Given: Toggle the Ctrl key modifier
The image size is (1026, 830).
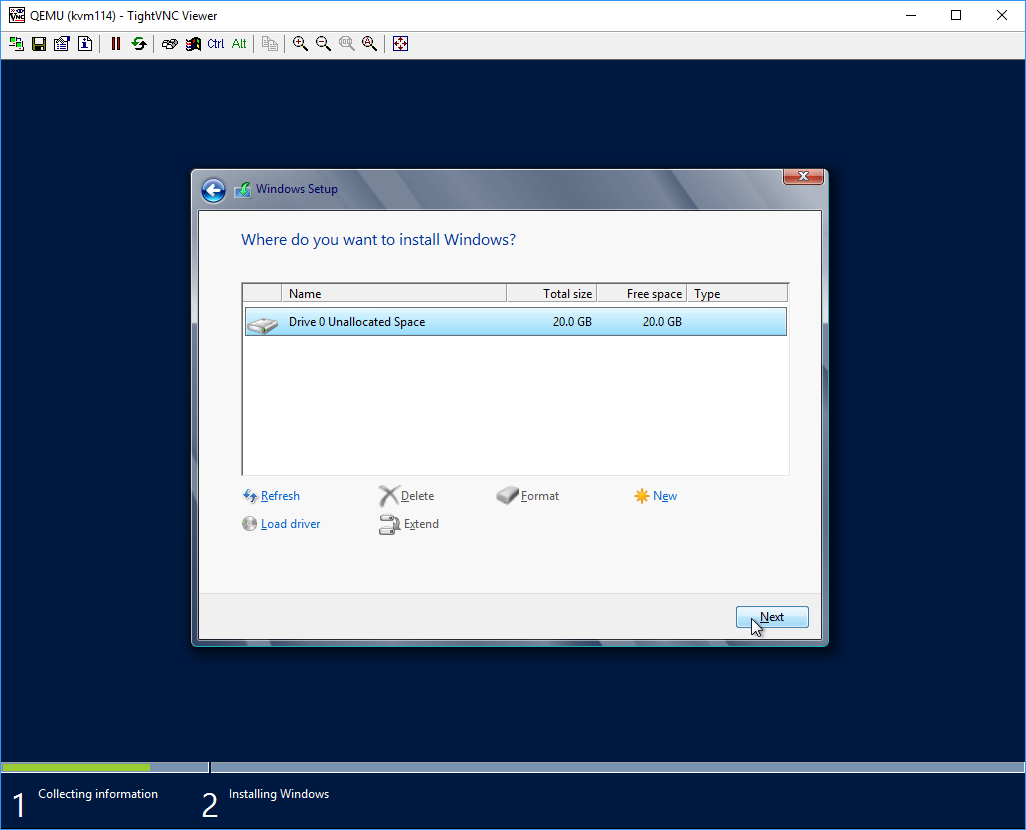Looking at the screenshot, I should [216, 44].
